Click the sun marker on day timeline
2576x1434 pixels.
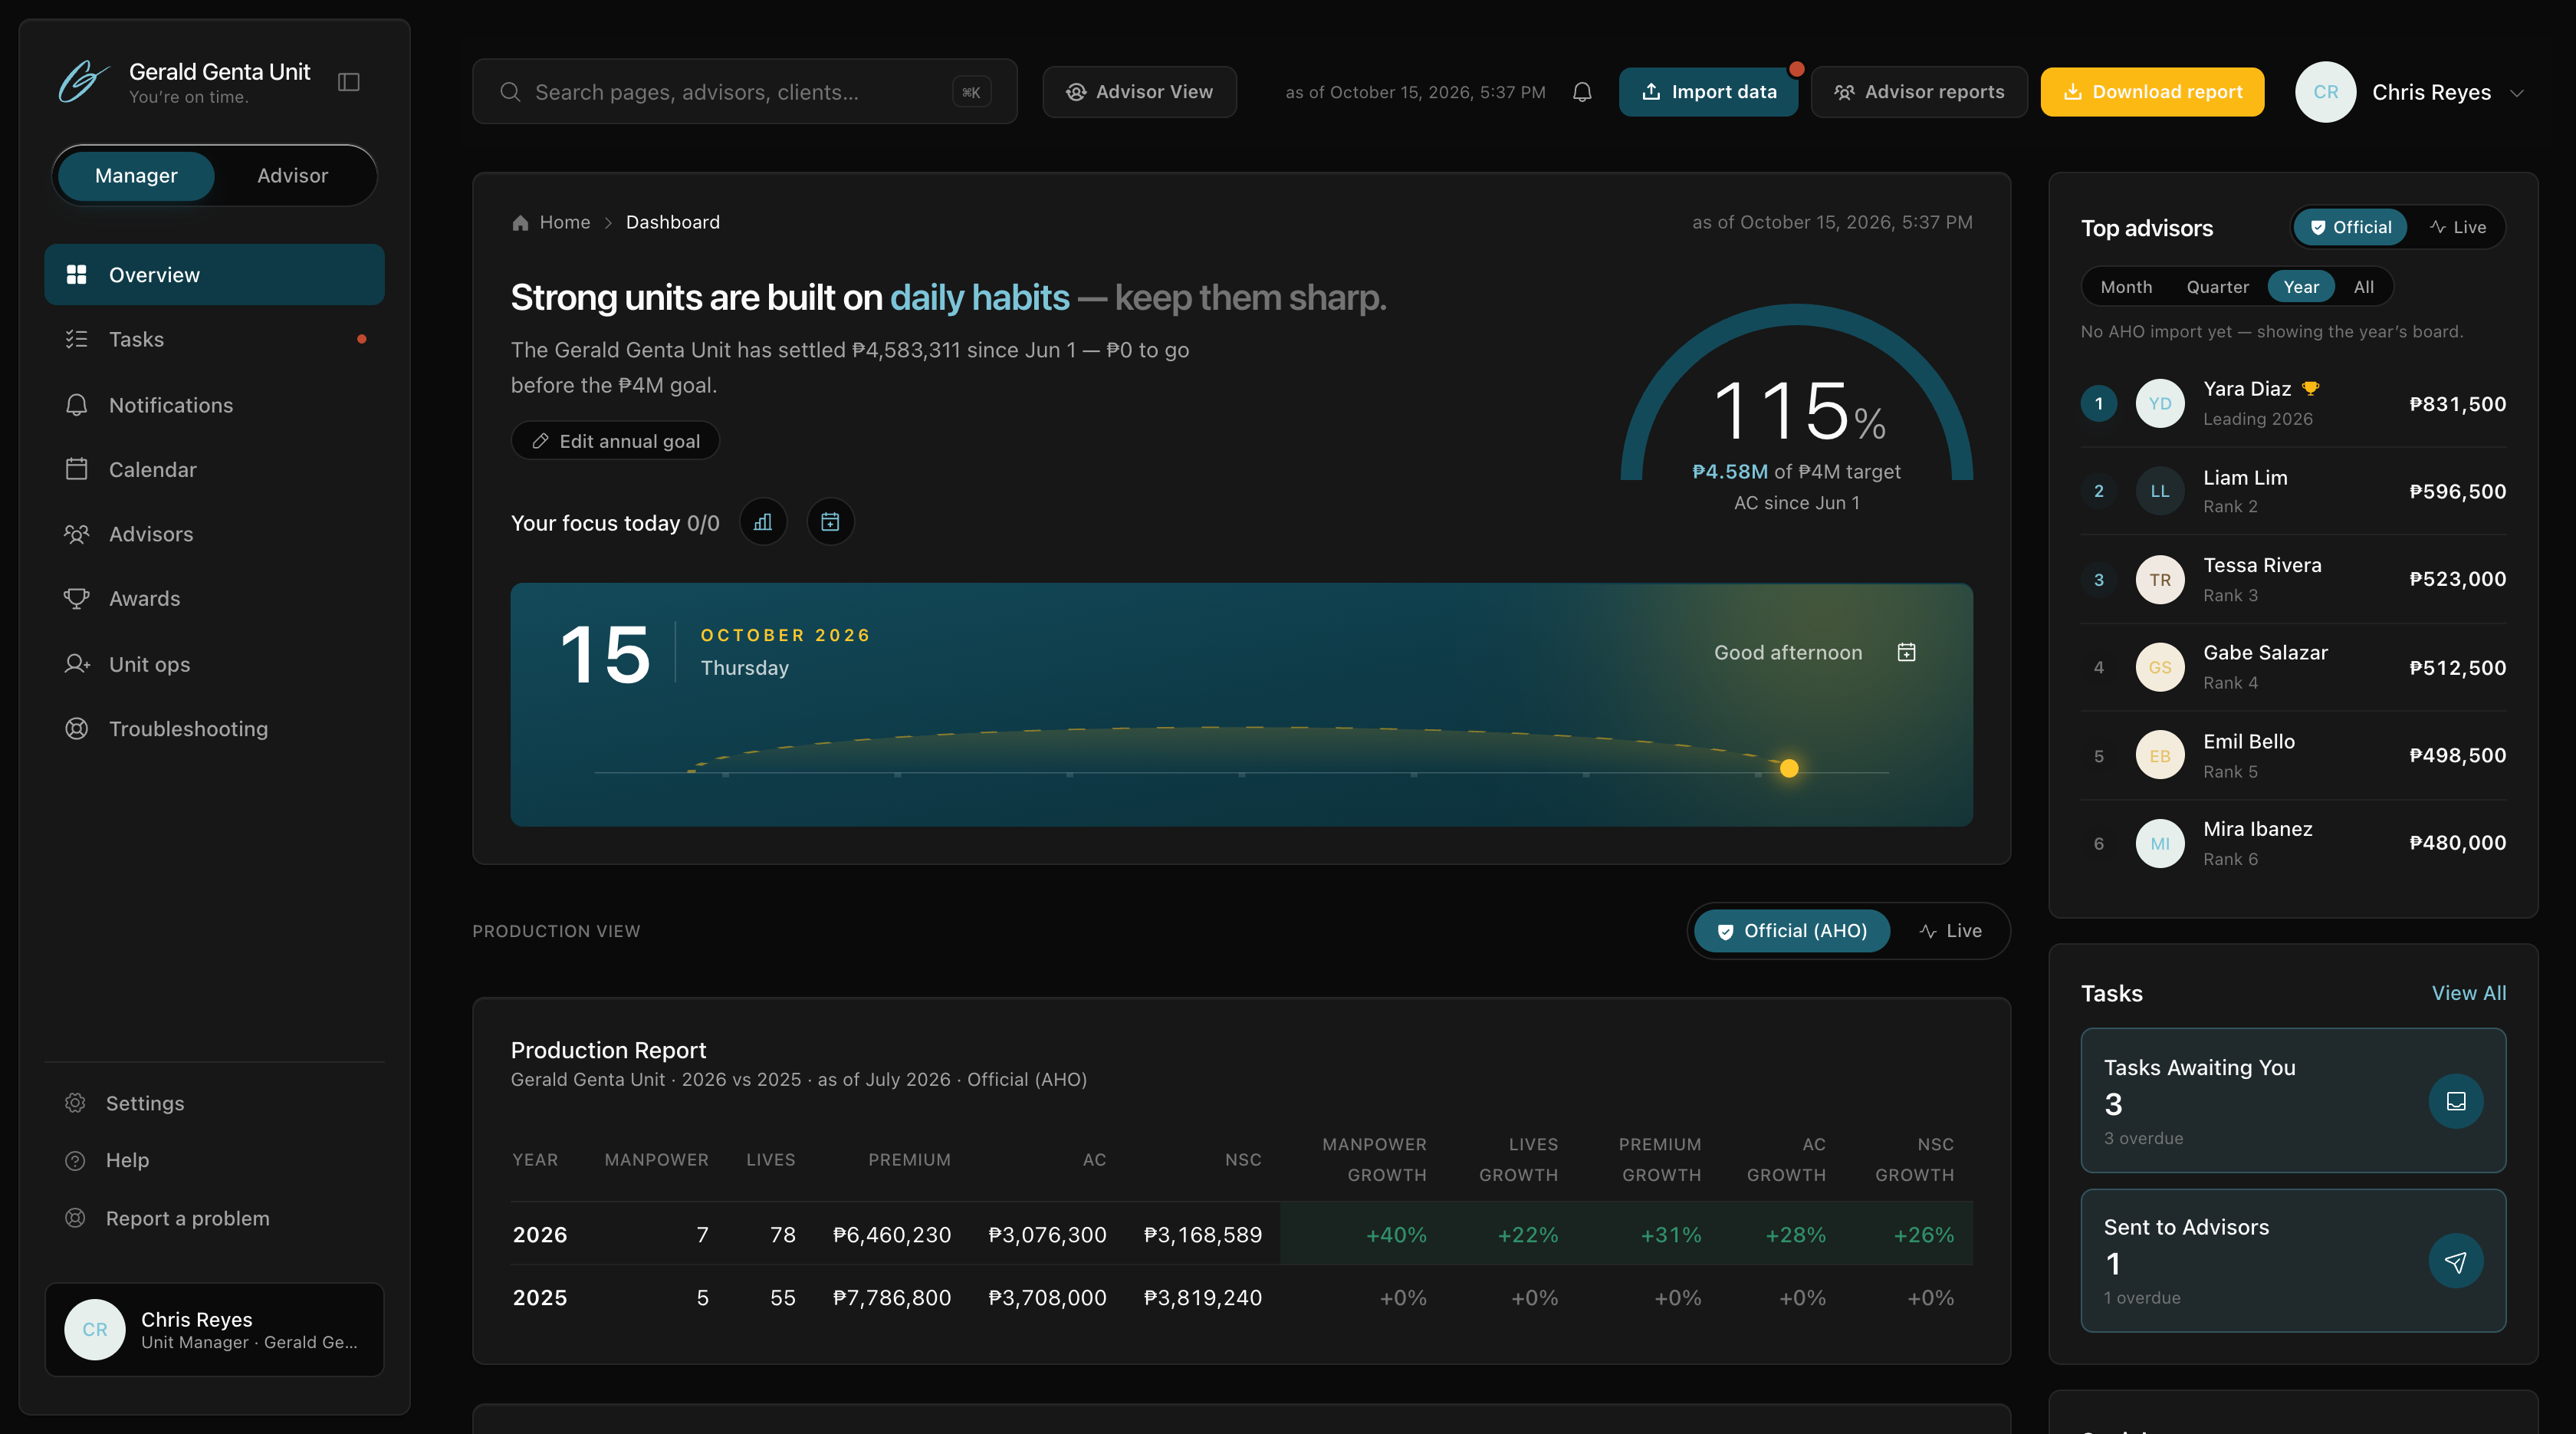click(1789, 768)
